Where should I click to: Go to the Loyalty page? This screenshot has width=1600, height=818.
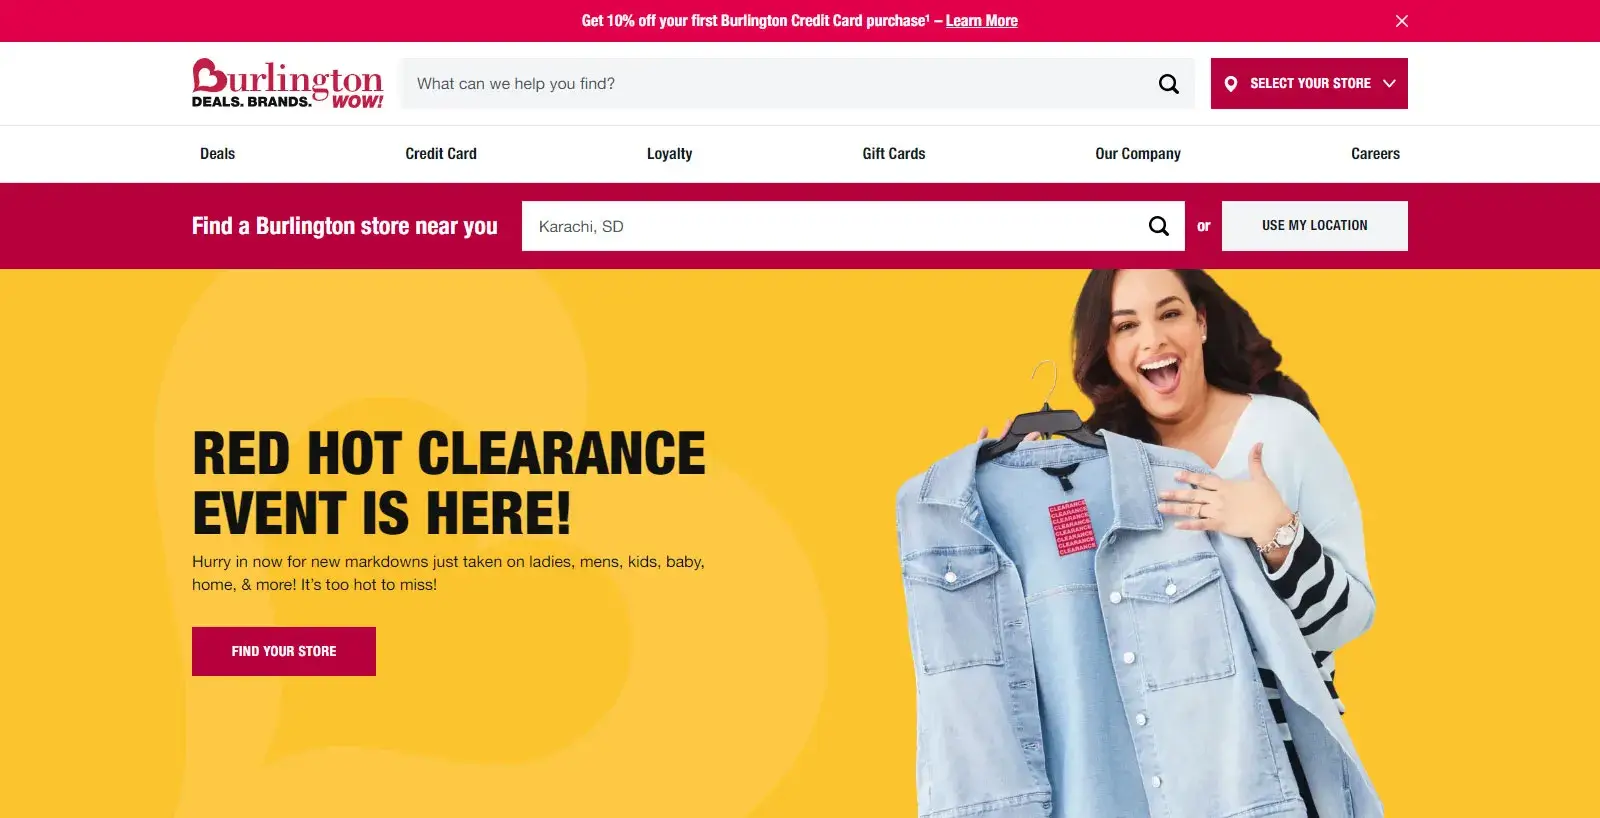tap(669, 154)
